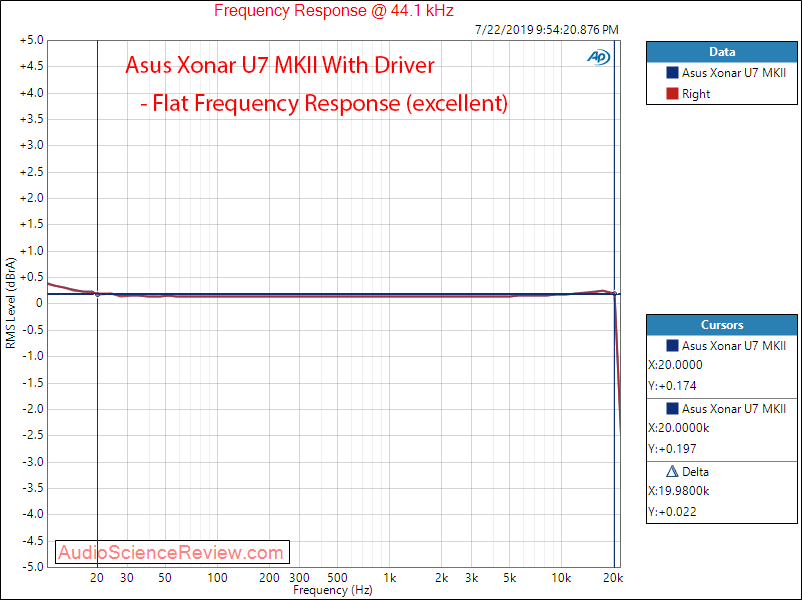Screen dimensions: 802x600
Task: Click the Delta label in Cursors panel
Action: (x=695, y=471)
